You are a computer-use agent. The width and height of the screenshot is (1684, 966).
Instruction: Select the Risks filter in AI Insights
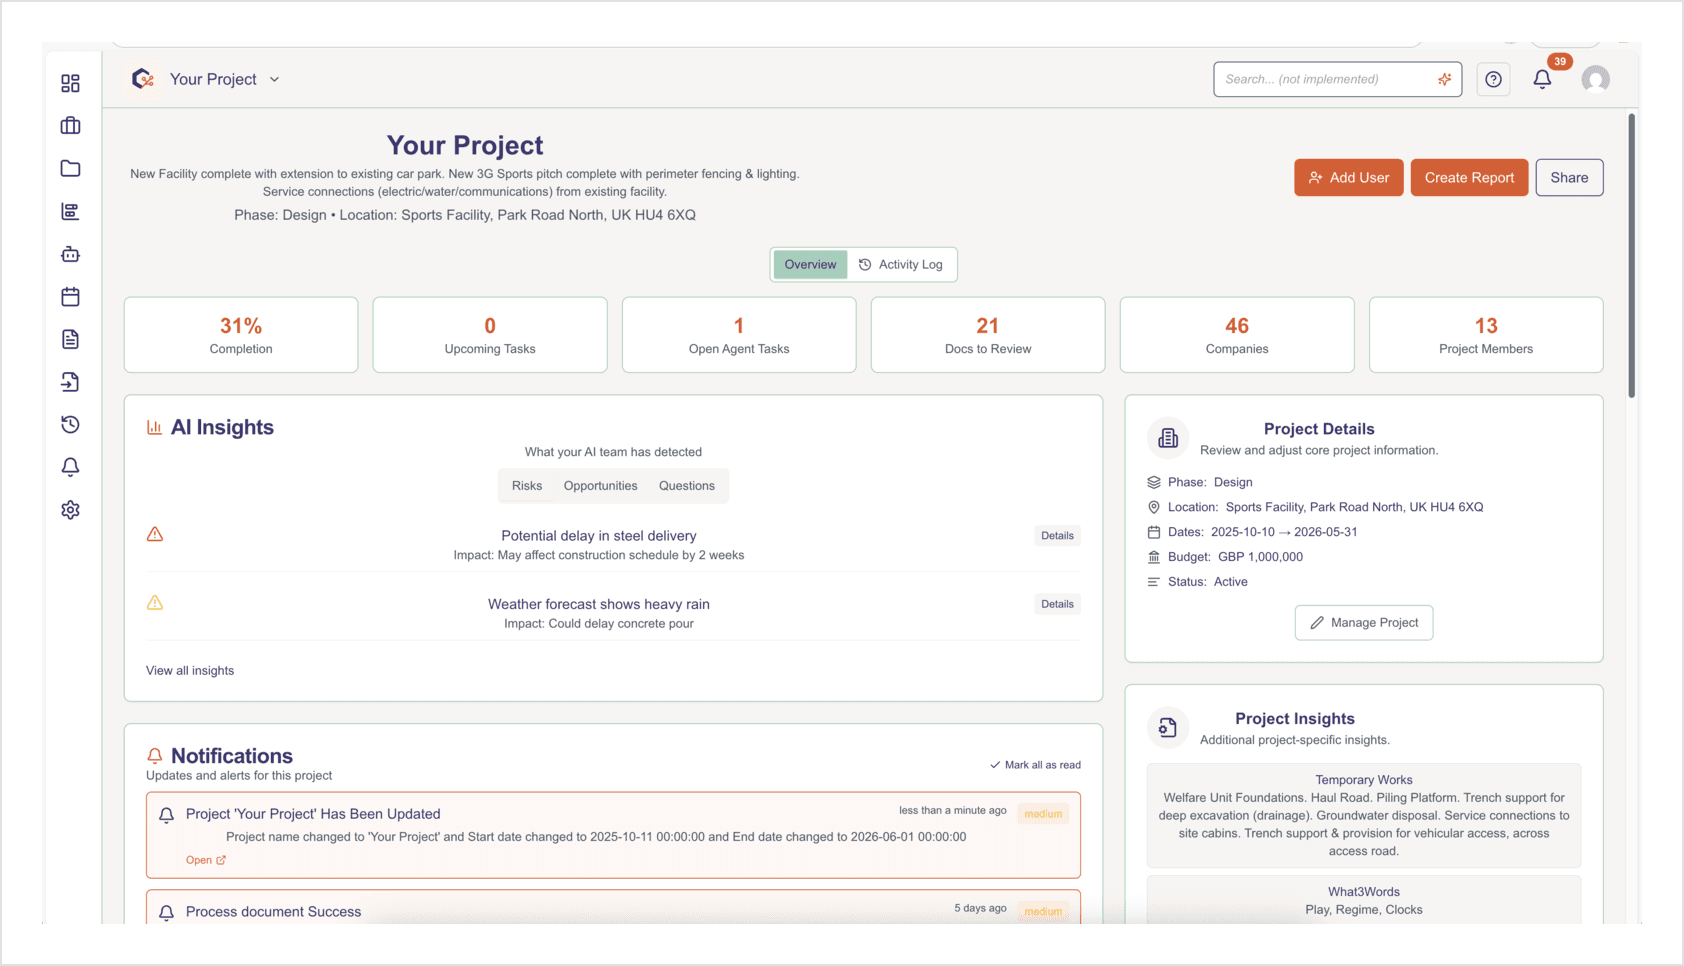tap(527, 486)
